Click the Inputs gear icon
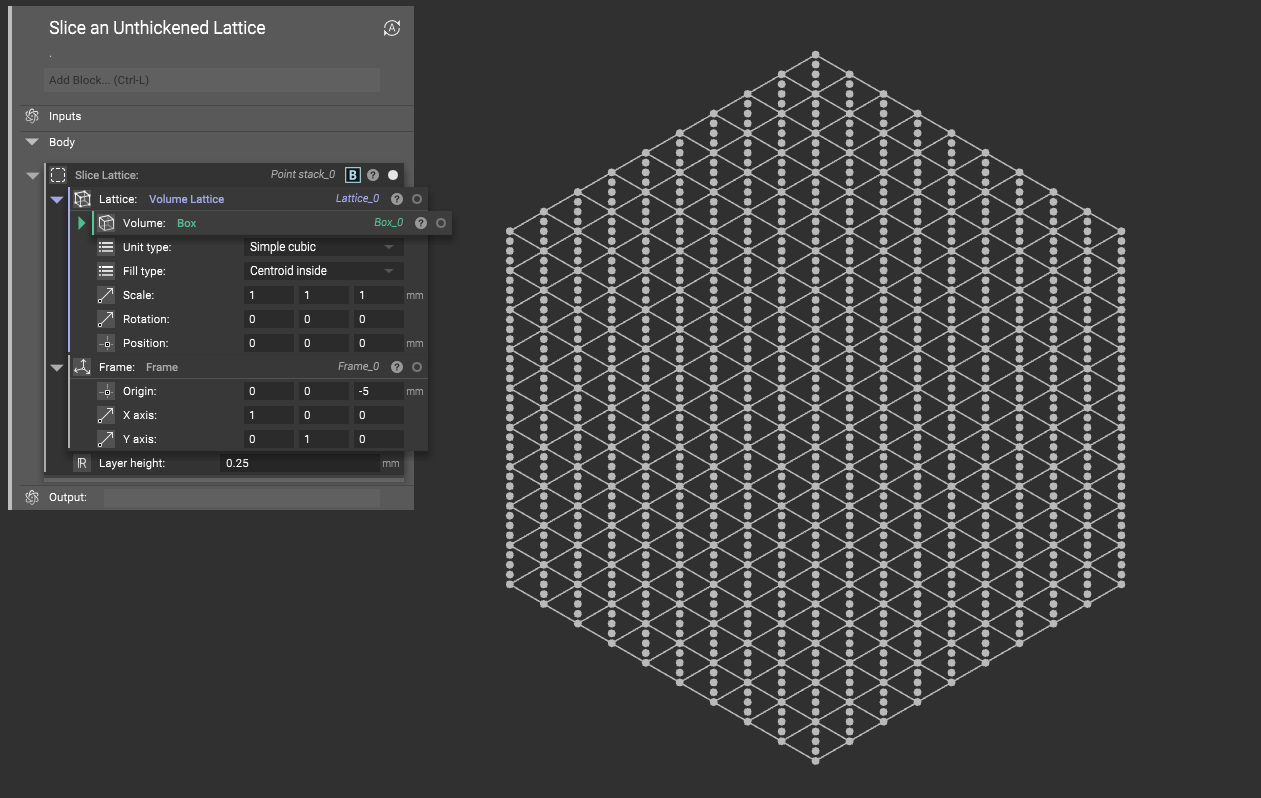Screen dimensions: 1261x798 pos(32,116)
